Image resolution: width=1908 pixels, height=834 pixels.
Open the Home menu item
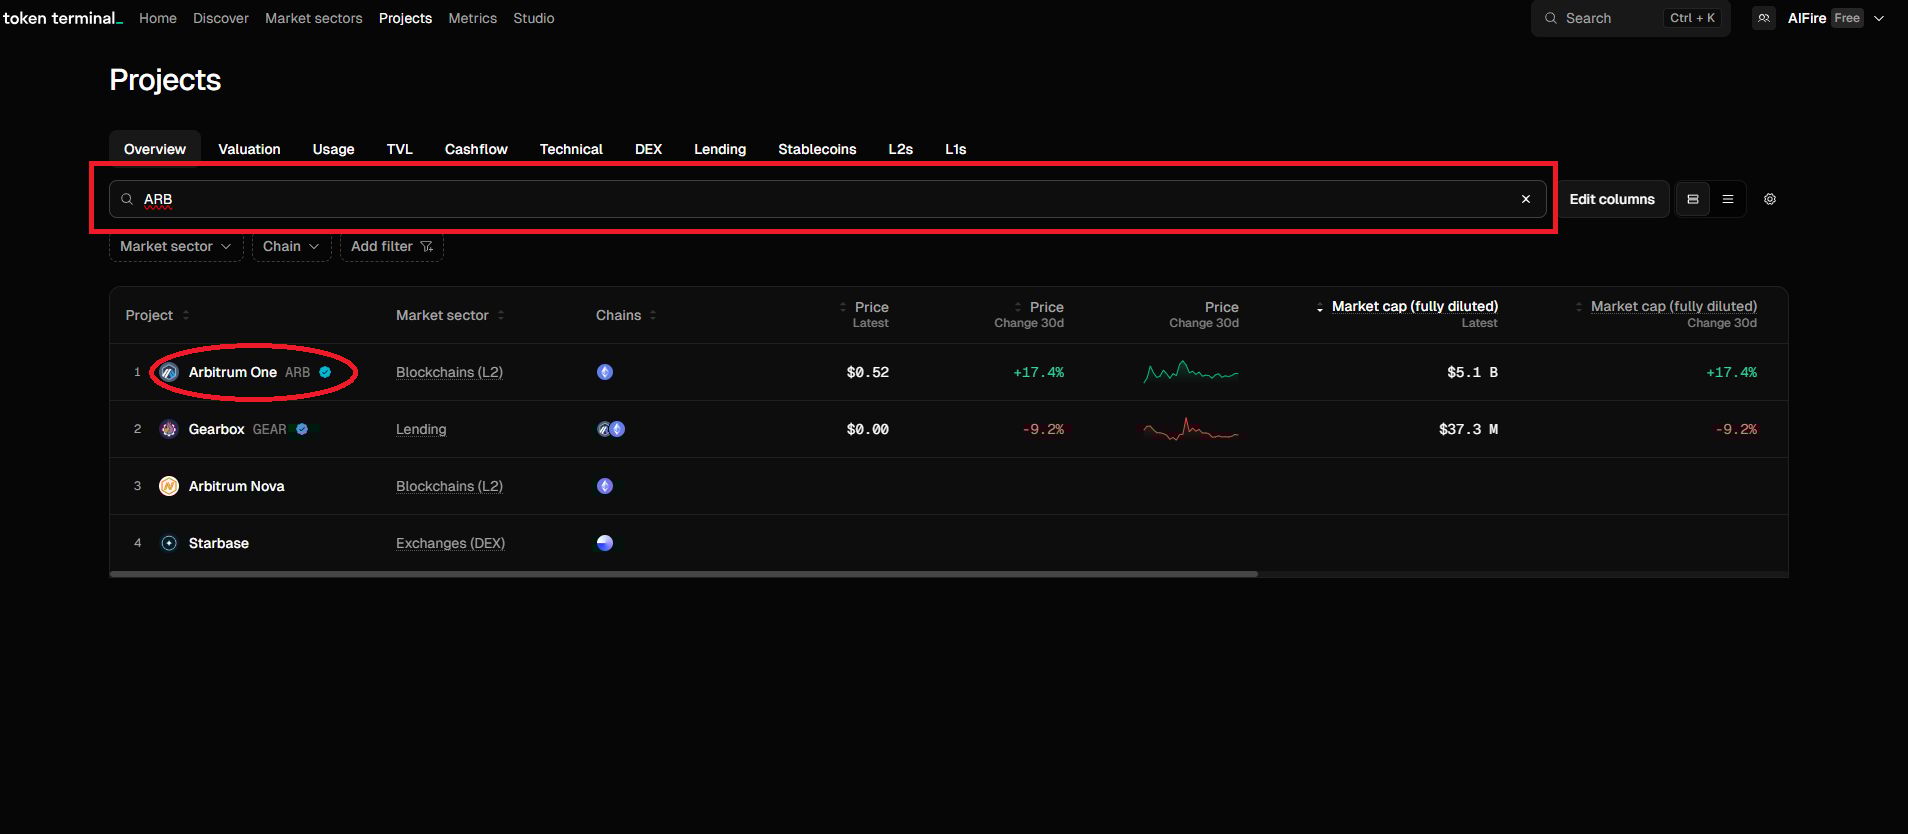point(158,18)
